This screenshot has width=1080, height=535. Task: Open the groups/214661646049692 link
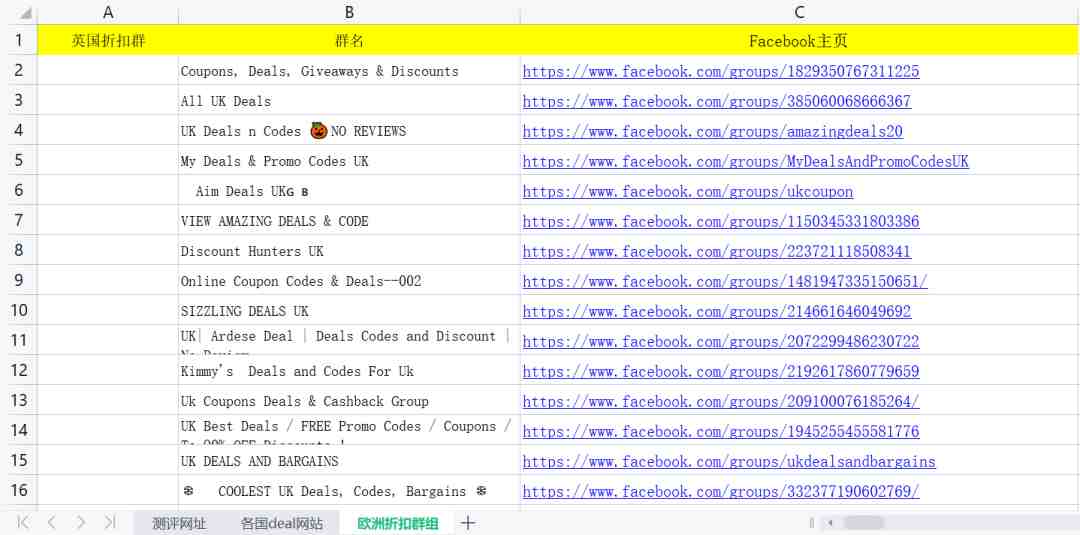tap(717, 311)
